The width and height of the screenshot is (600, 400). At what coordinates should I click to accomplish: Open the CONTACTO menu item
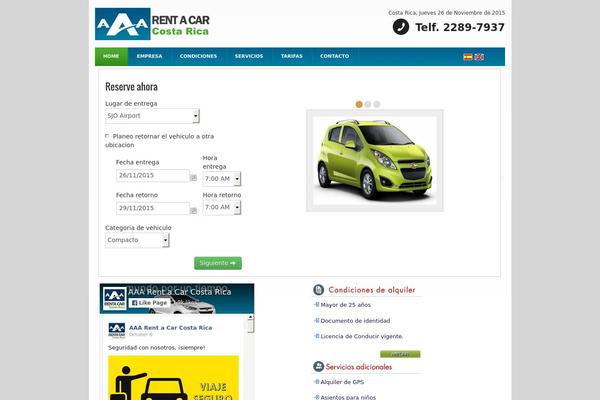click(334, 56)
